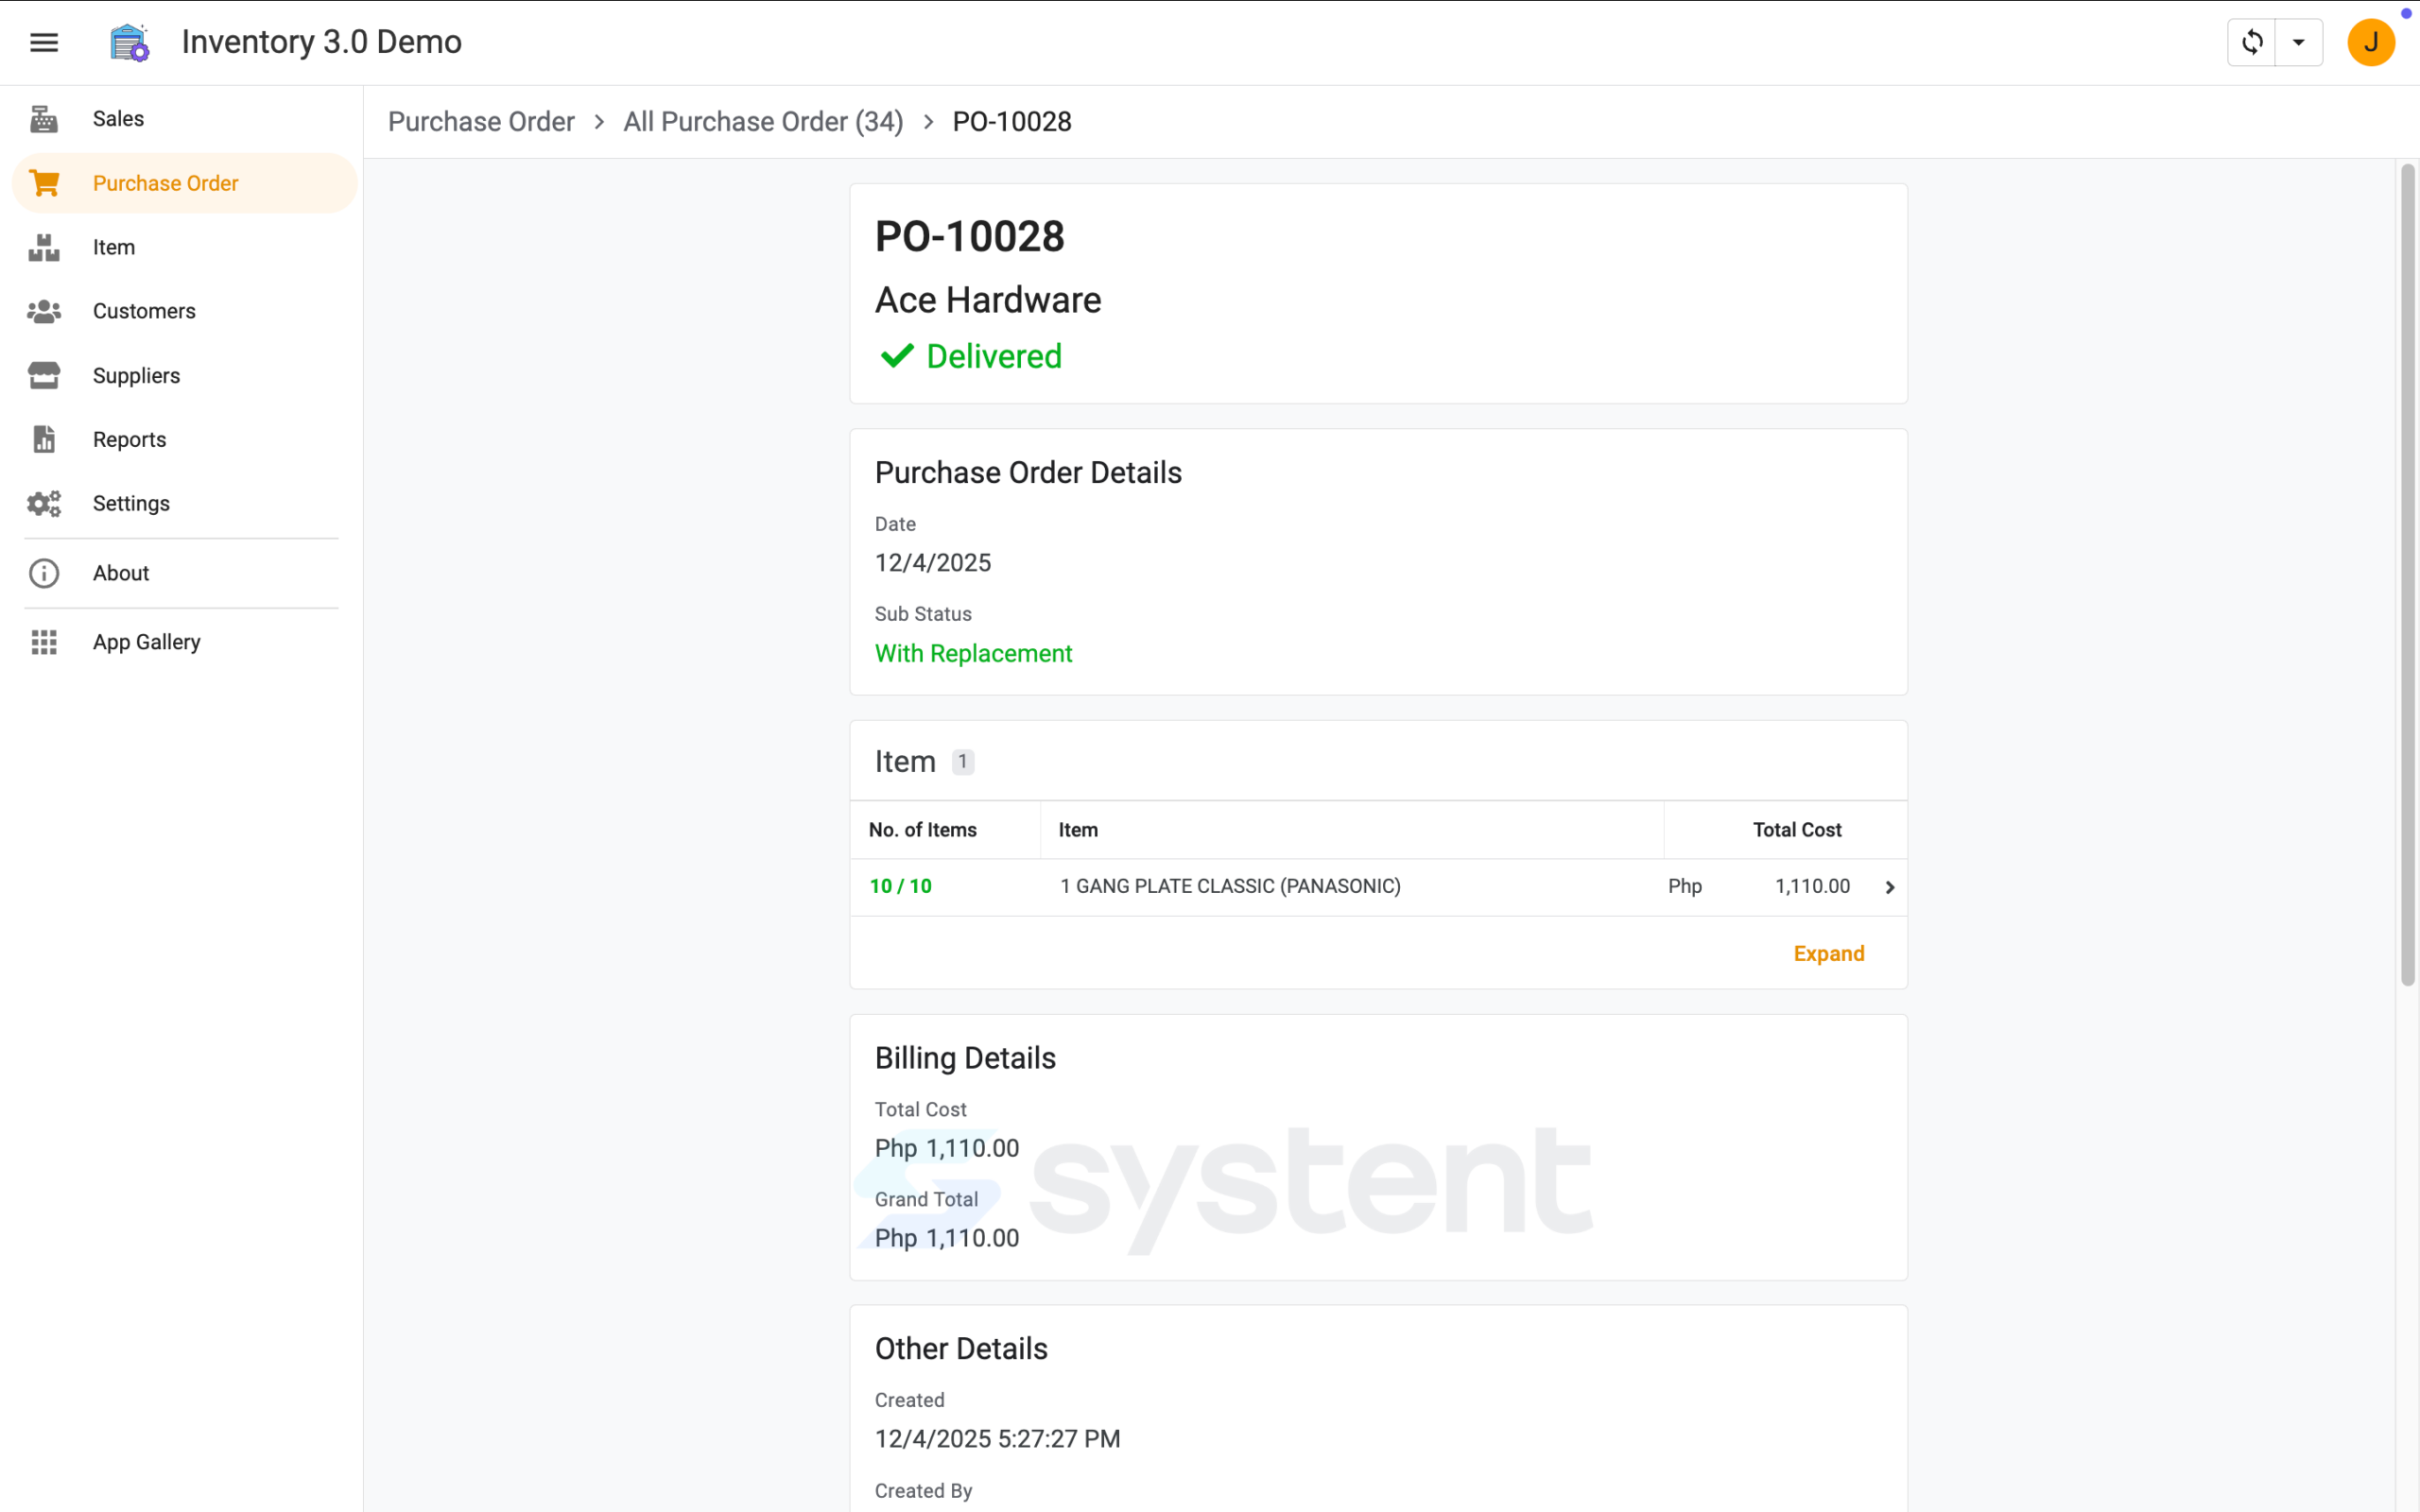Viewport: 2420px width, 1512px height.
Task: Click the page vertical scrollbar
Action: pos(2407,576)
